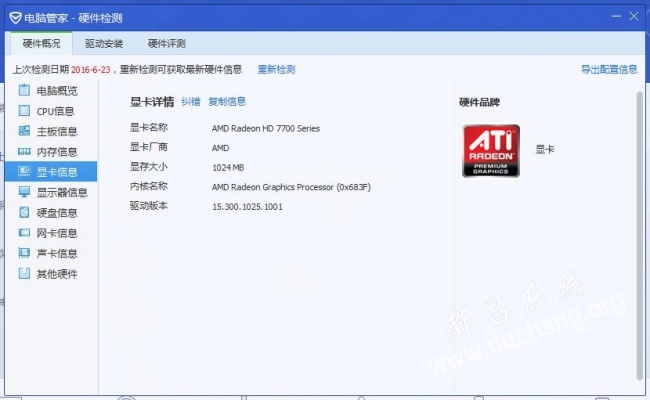Screen dimensions: 650x400
Task: Click the 网卡信息 network card icon
Action: [x=24, y=233]
